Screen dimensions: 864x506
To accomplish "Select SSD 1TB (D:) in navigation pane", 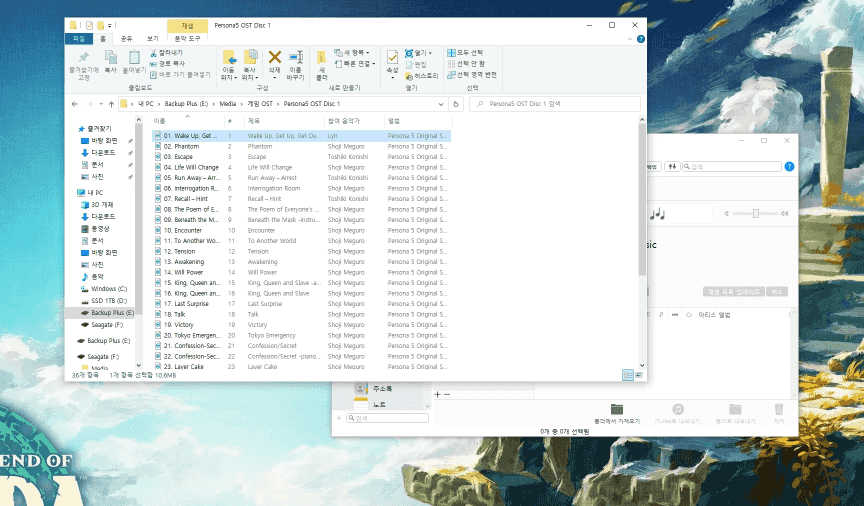I will tap(104, 301).
